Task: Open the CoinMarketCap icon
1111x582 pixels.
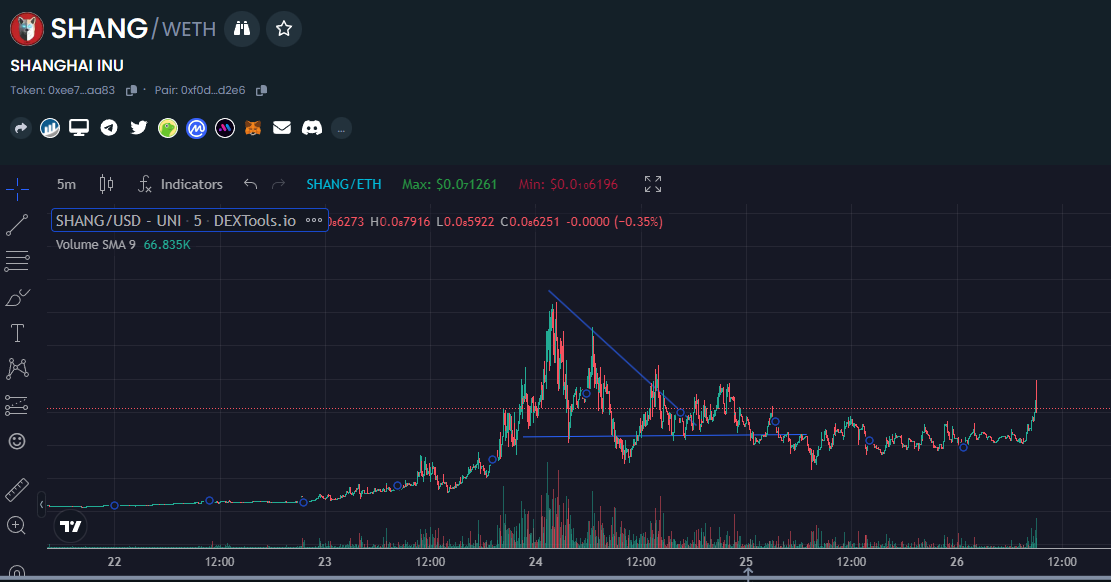Action: click(196, 128)
